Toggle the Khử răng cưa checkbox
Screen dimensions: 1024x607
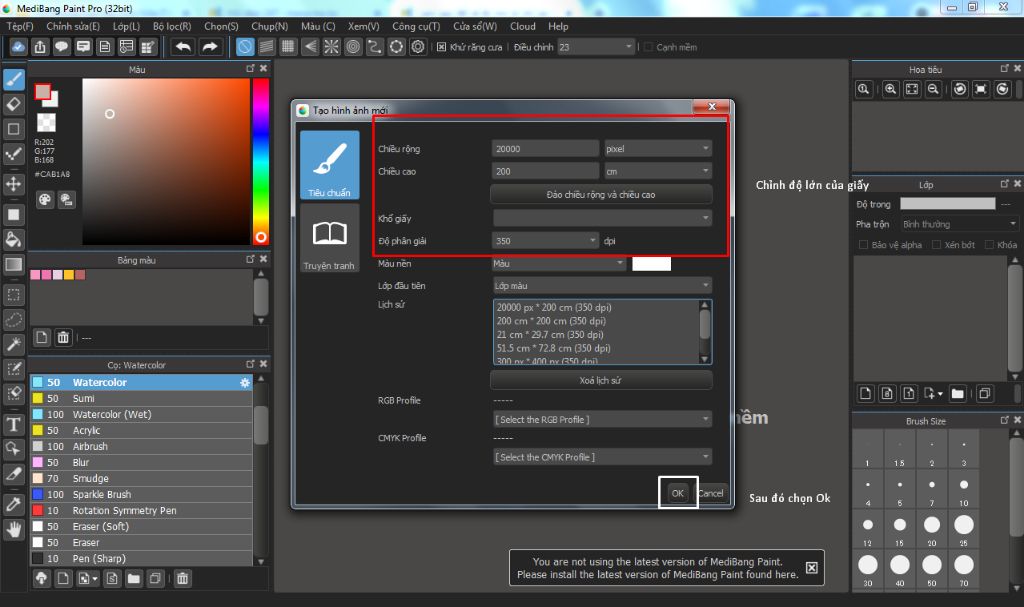coord(441,47)
